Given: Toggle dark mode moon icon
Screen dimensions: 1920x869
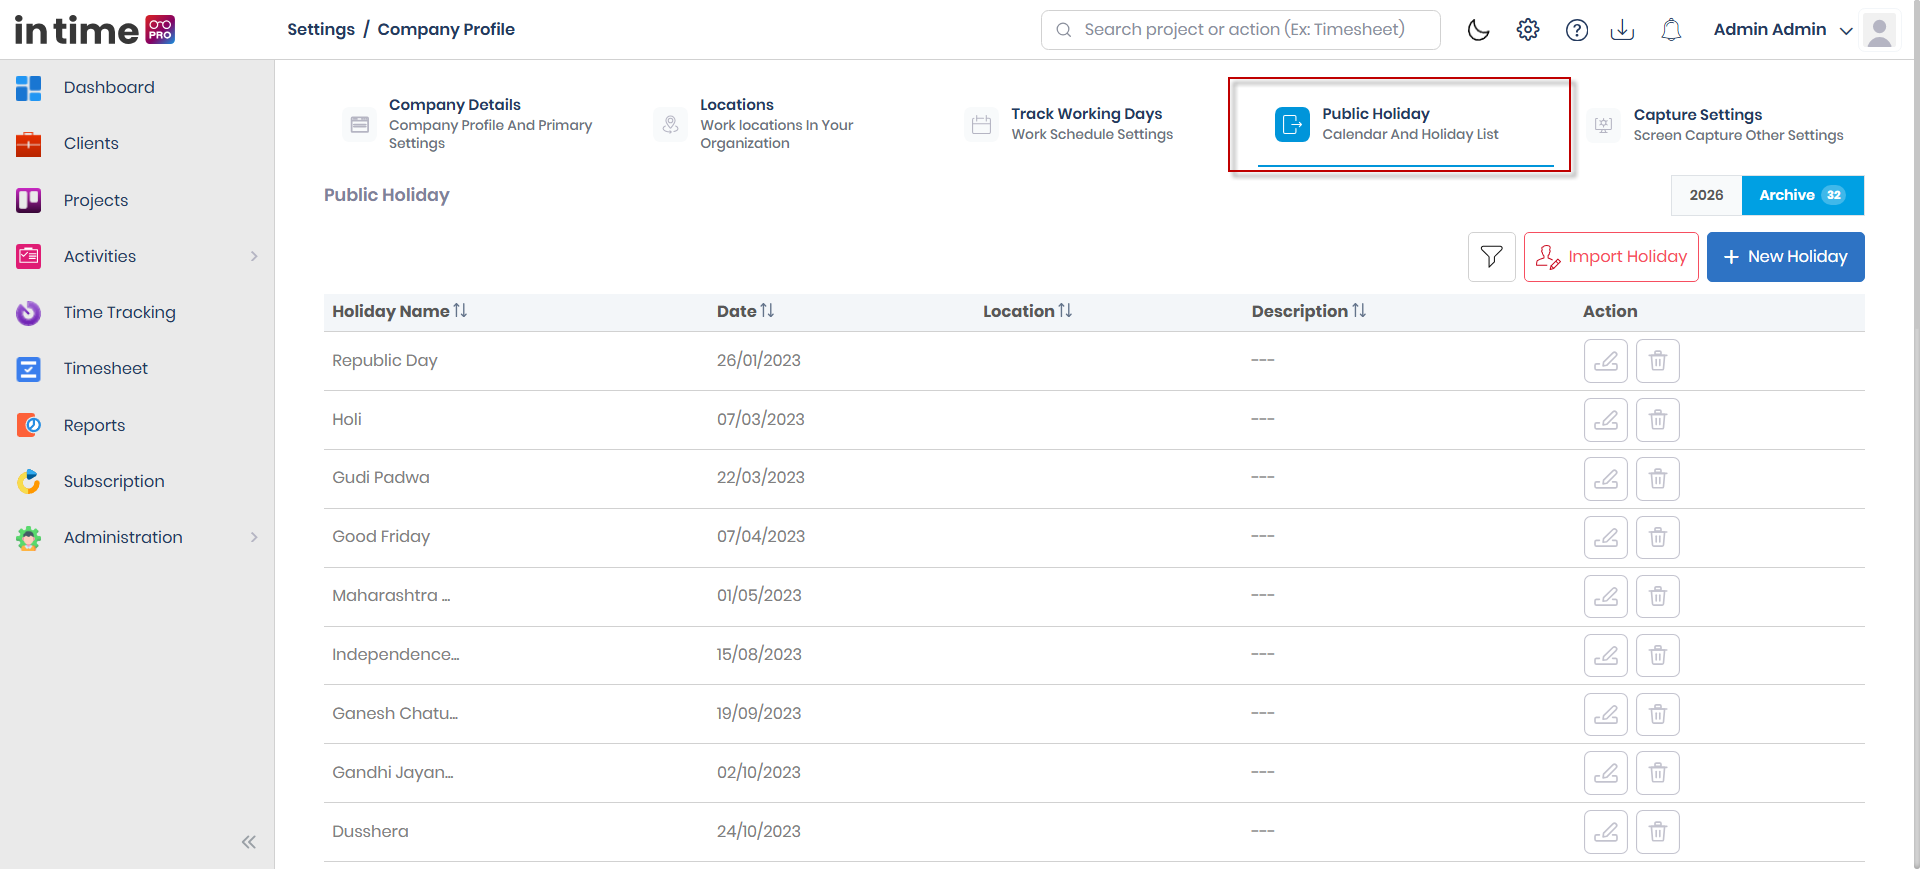Looking at the screenshot, I should point(1478,30).
